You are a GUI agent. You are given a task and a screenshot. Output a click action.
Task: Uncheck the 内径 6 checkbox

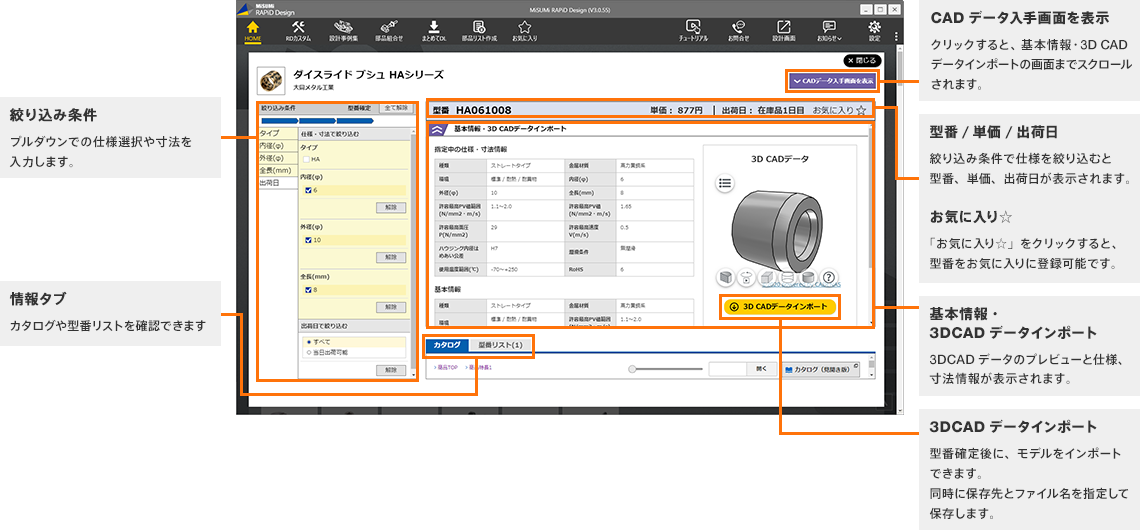308,190
